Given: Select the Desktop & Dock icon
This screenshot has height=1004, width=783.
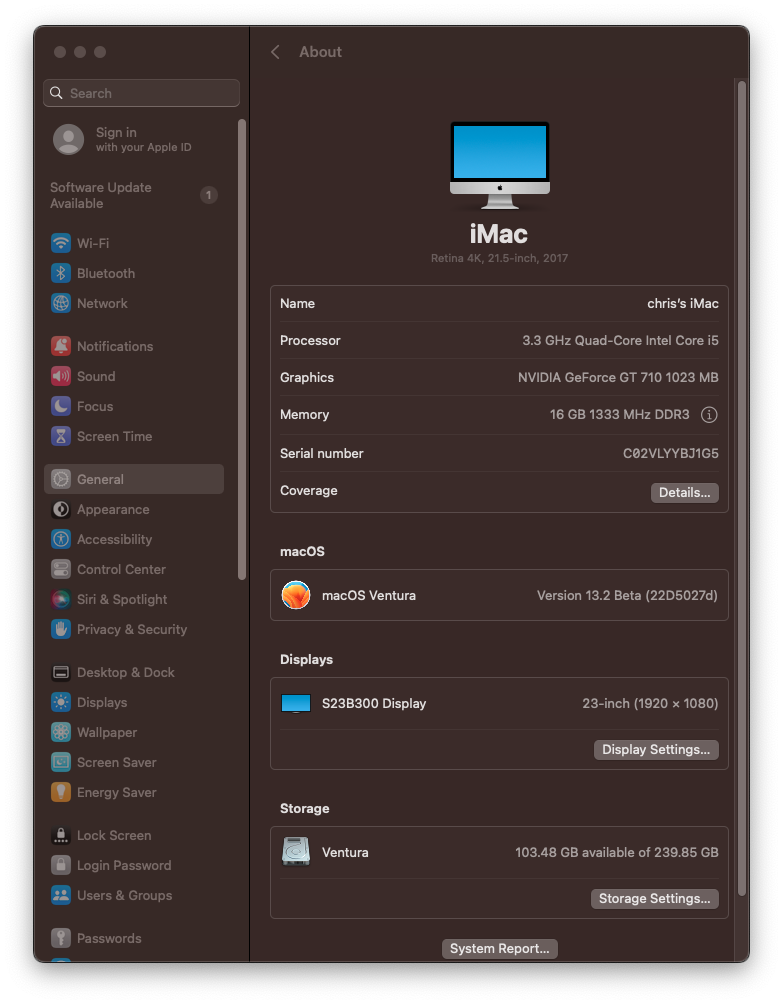Looking at the screenshot, I should 61,673.
